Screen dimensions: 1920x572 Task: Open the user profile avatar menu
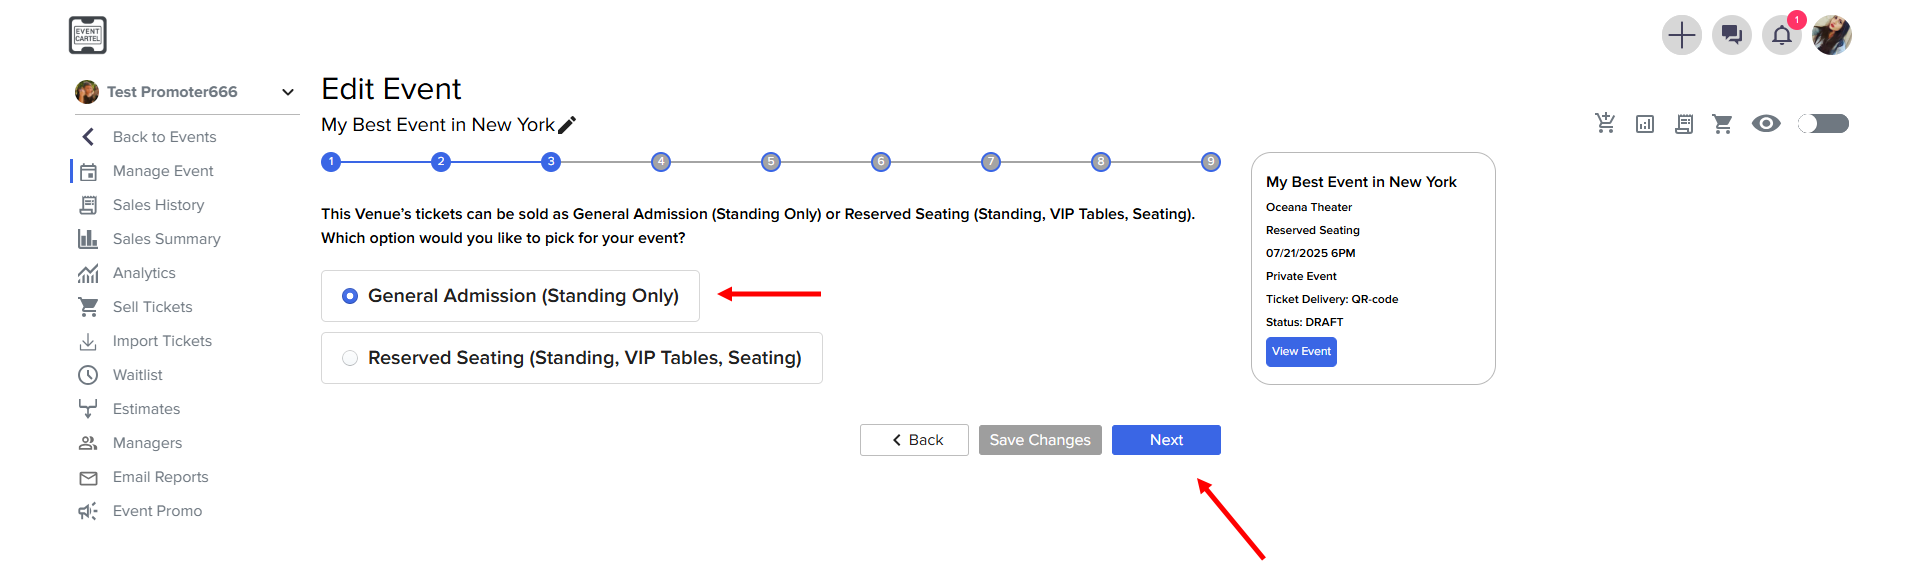coord(1832,35)
